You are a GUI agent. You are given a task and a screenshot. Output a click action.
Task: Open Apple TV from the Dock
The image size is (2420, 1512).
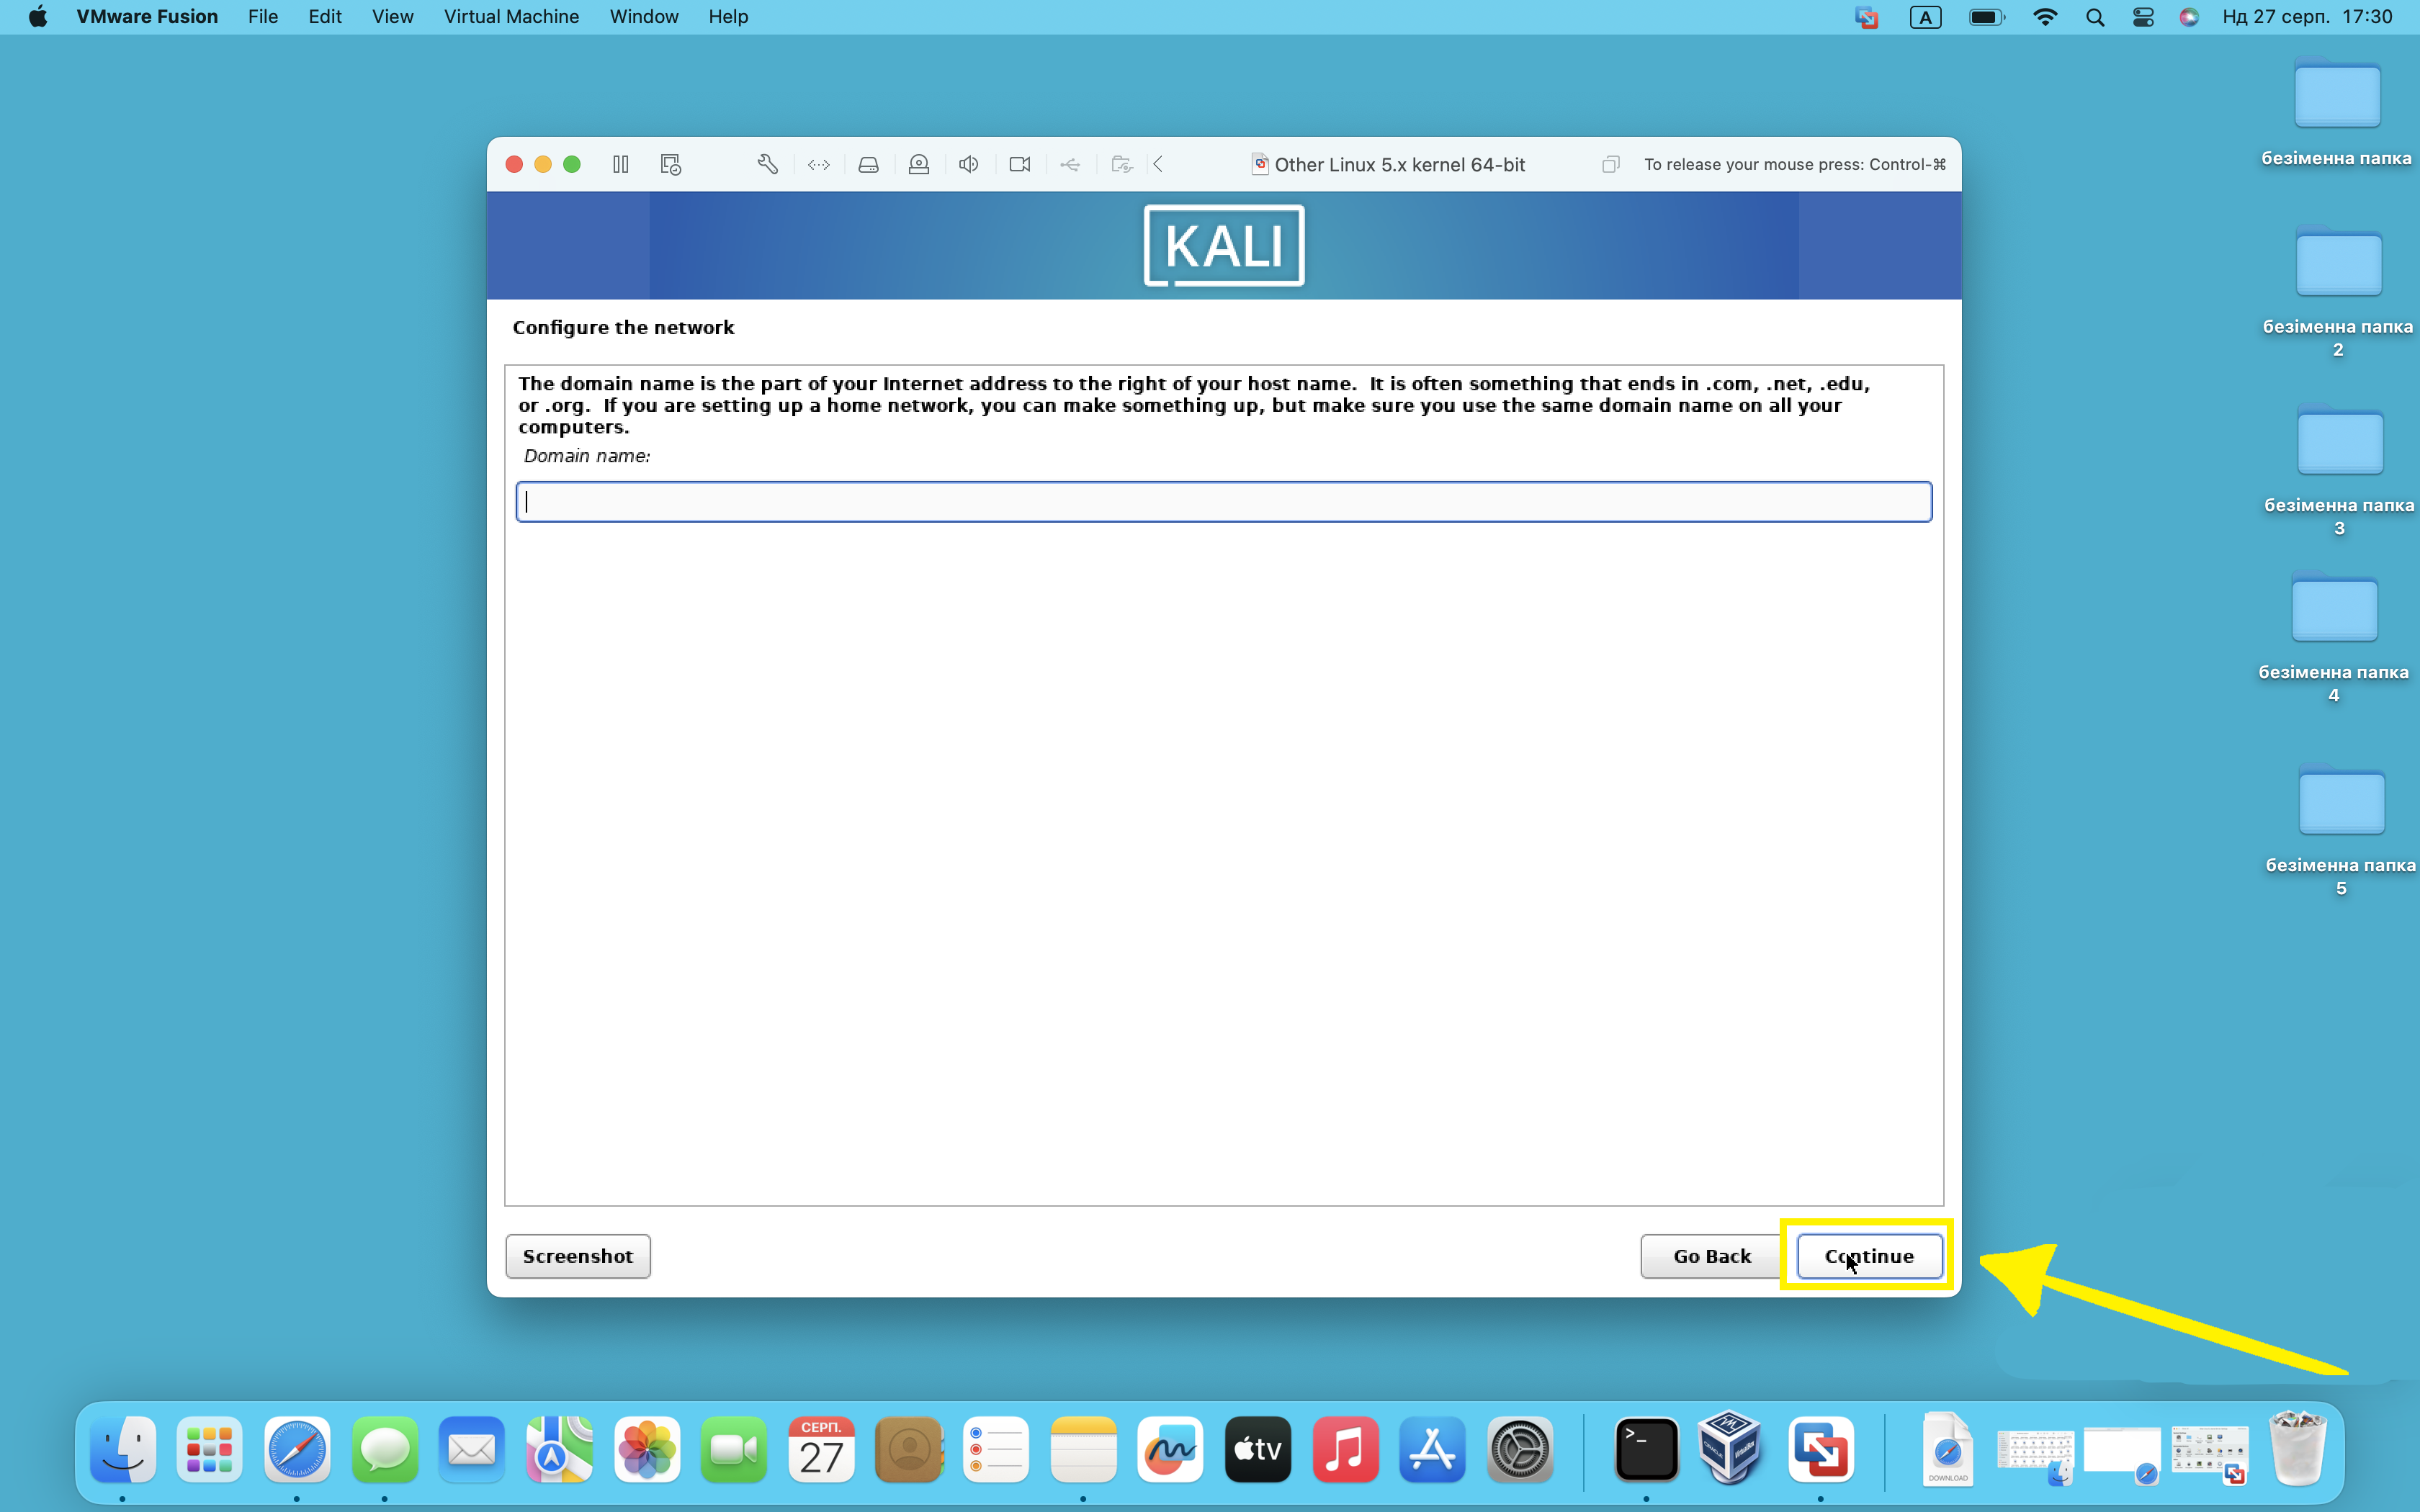point(1258,1449)
